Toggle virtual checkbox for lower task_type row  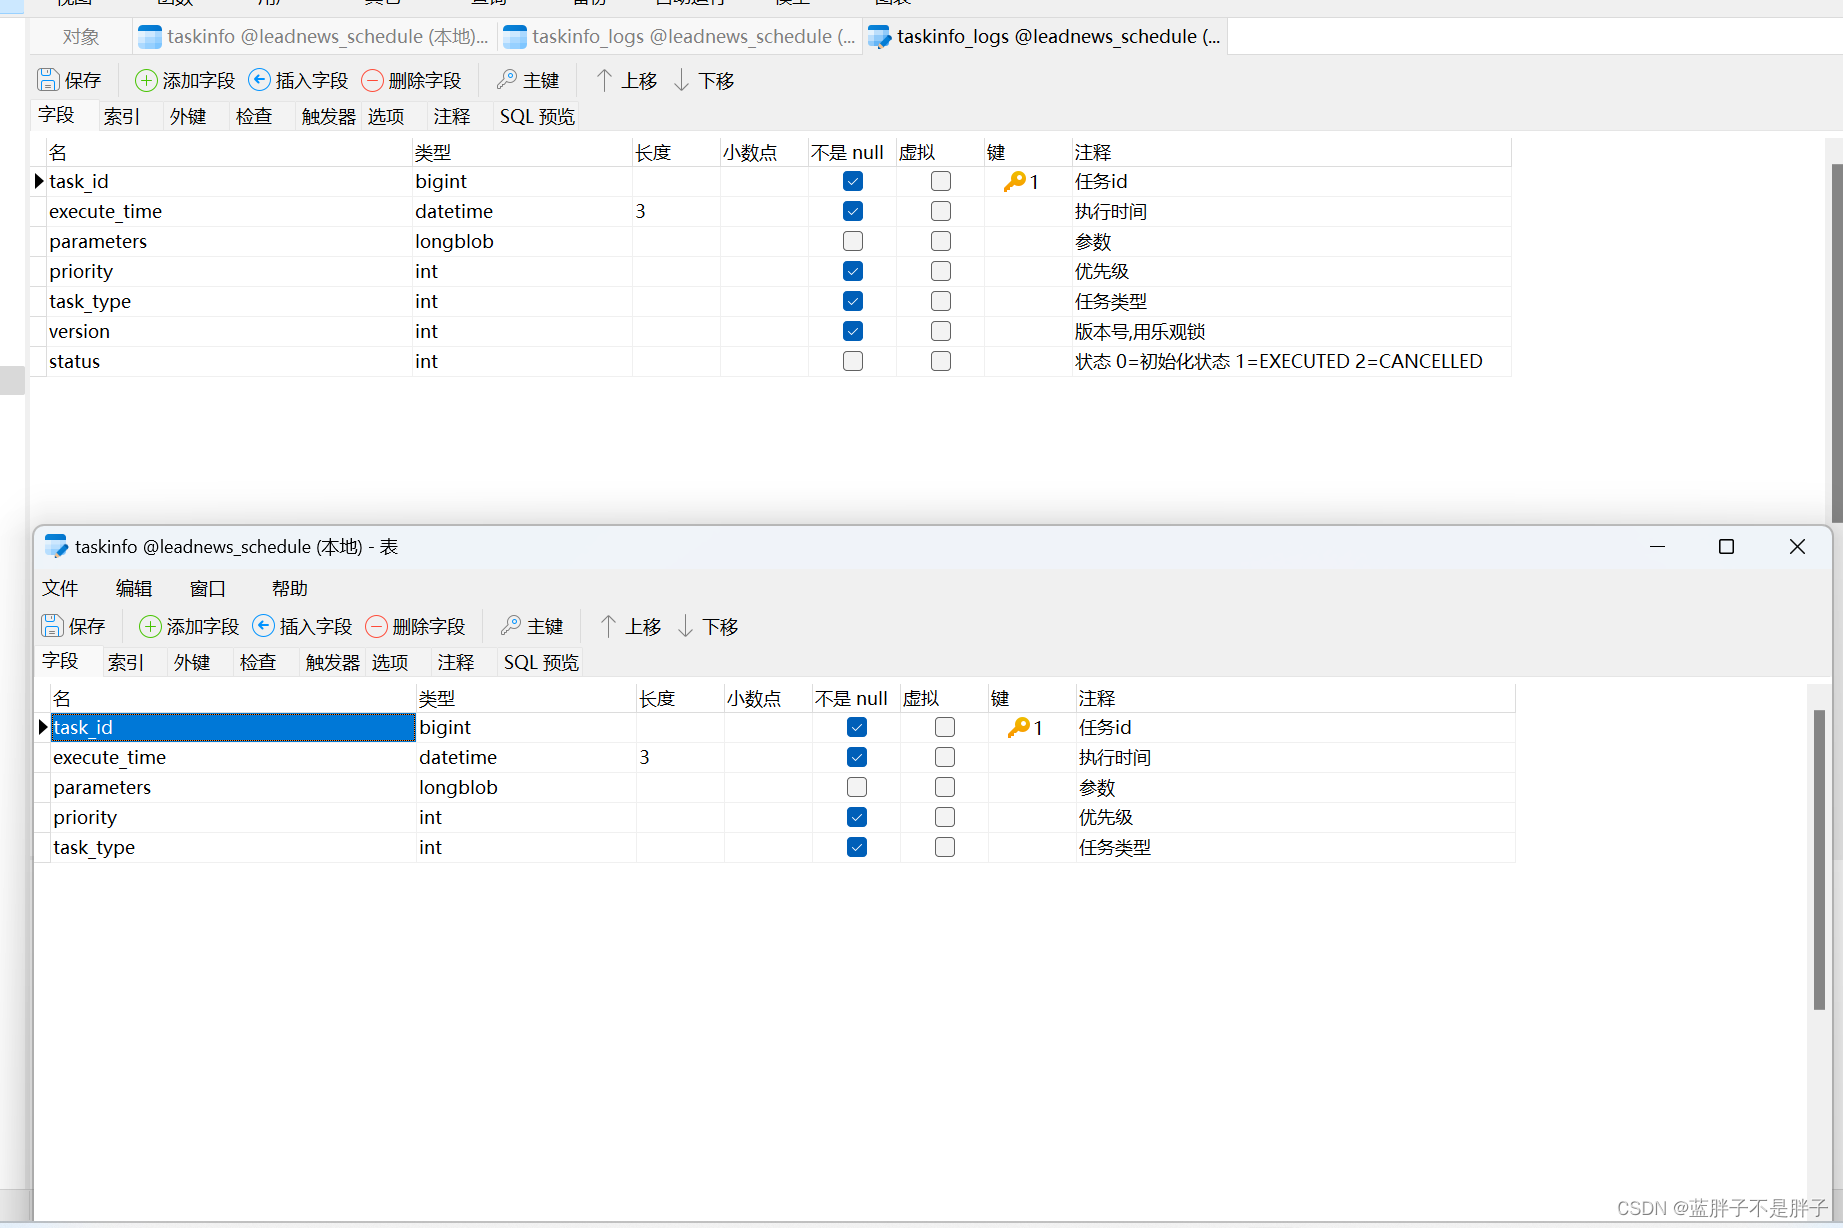coord(945,847)
